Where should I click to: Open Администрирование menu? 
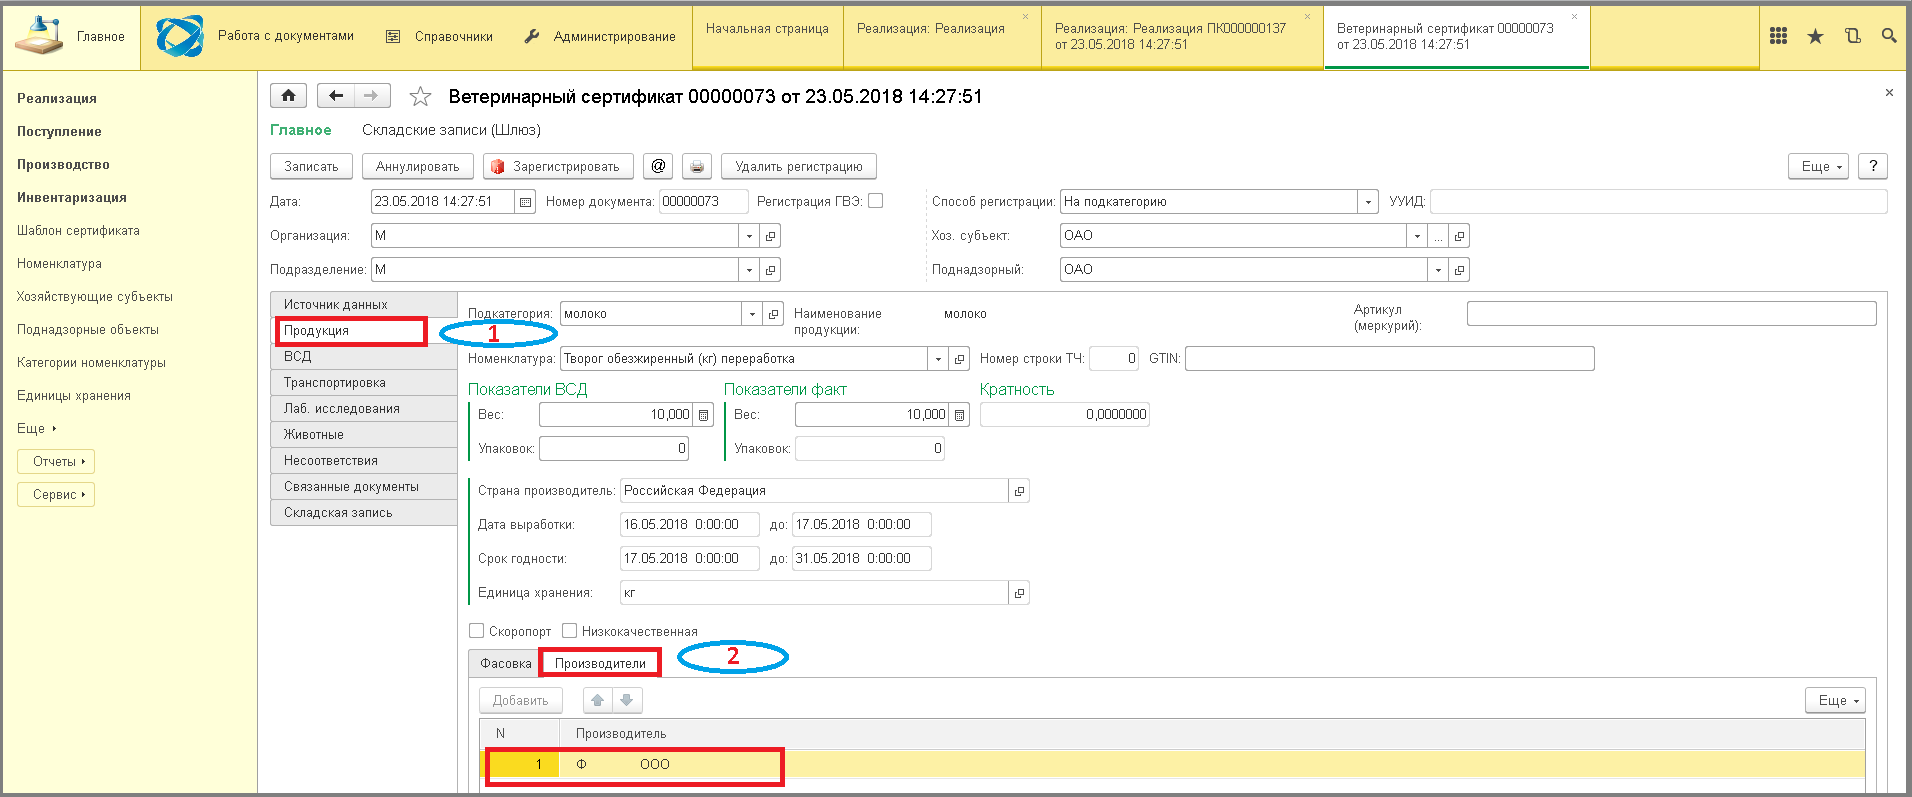pos(601,36)
